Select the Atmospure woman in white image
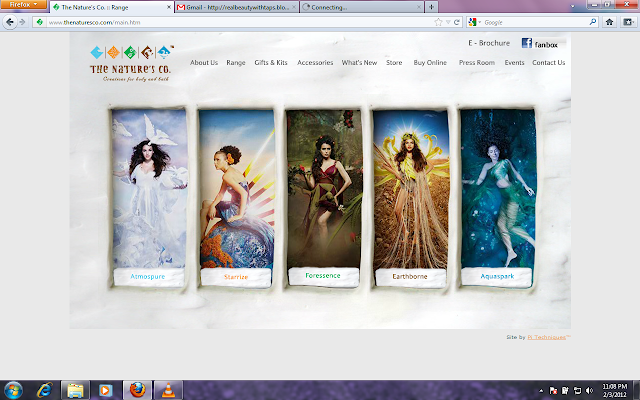640x400 pixels. click(x=149, y=188)
